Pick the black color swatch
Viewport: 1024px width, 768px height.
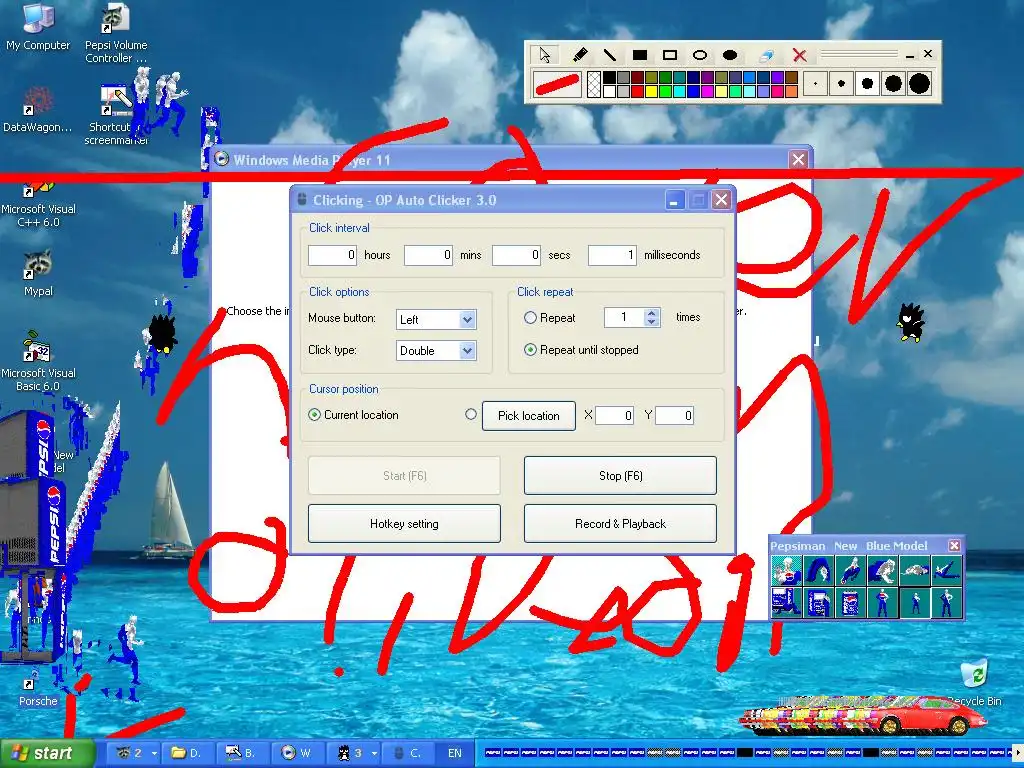[x=609, y=78]
